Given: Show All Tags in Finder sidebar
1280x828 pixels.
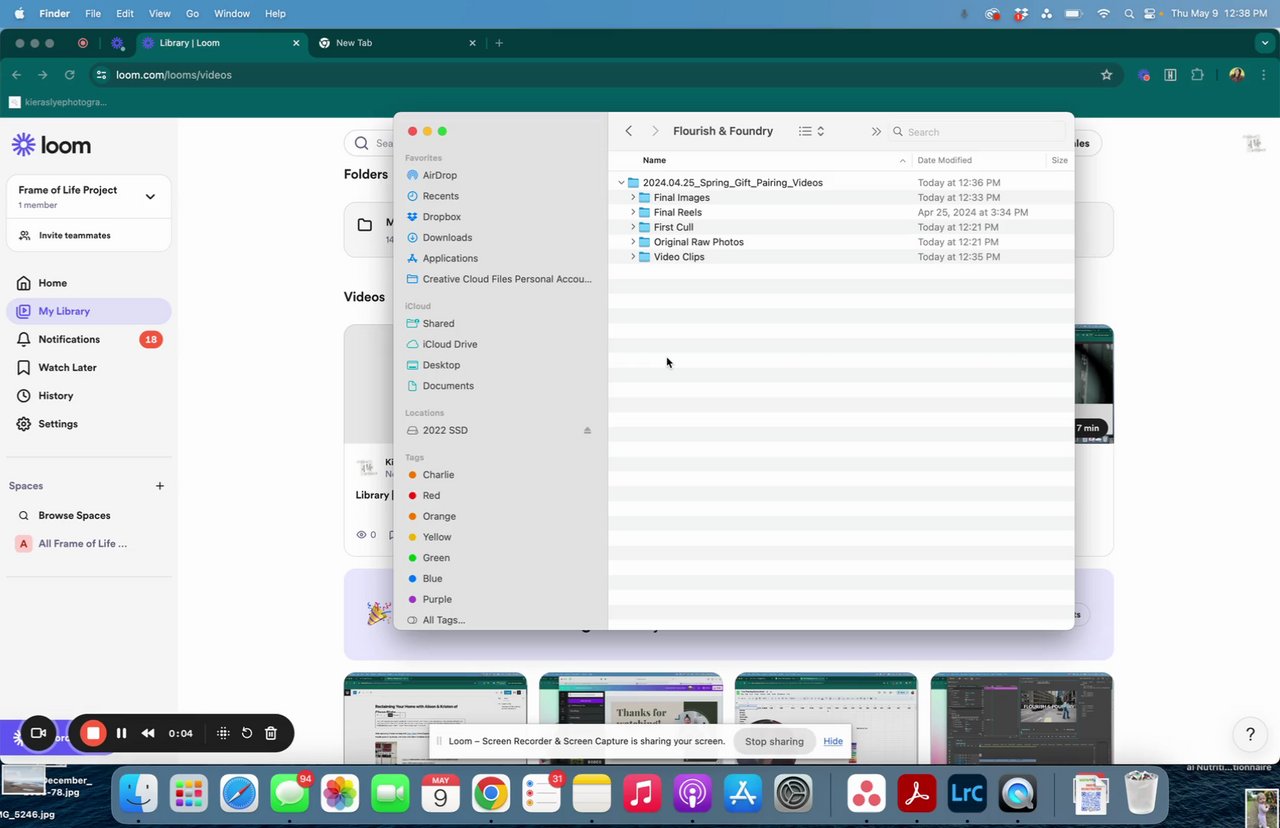Looking at the screenshot, I should coord(443,620).
